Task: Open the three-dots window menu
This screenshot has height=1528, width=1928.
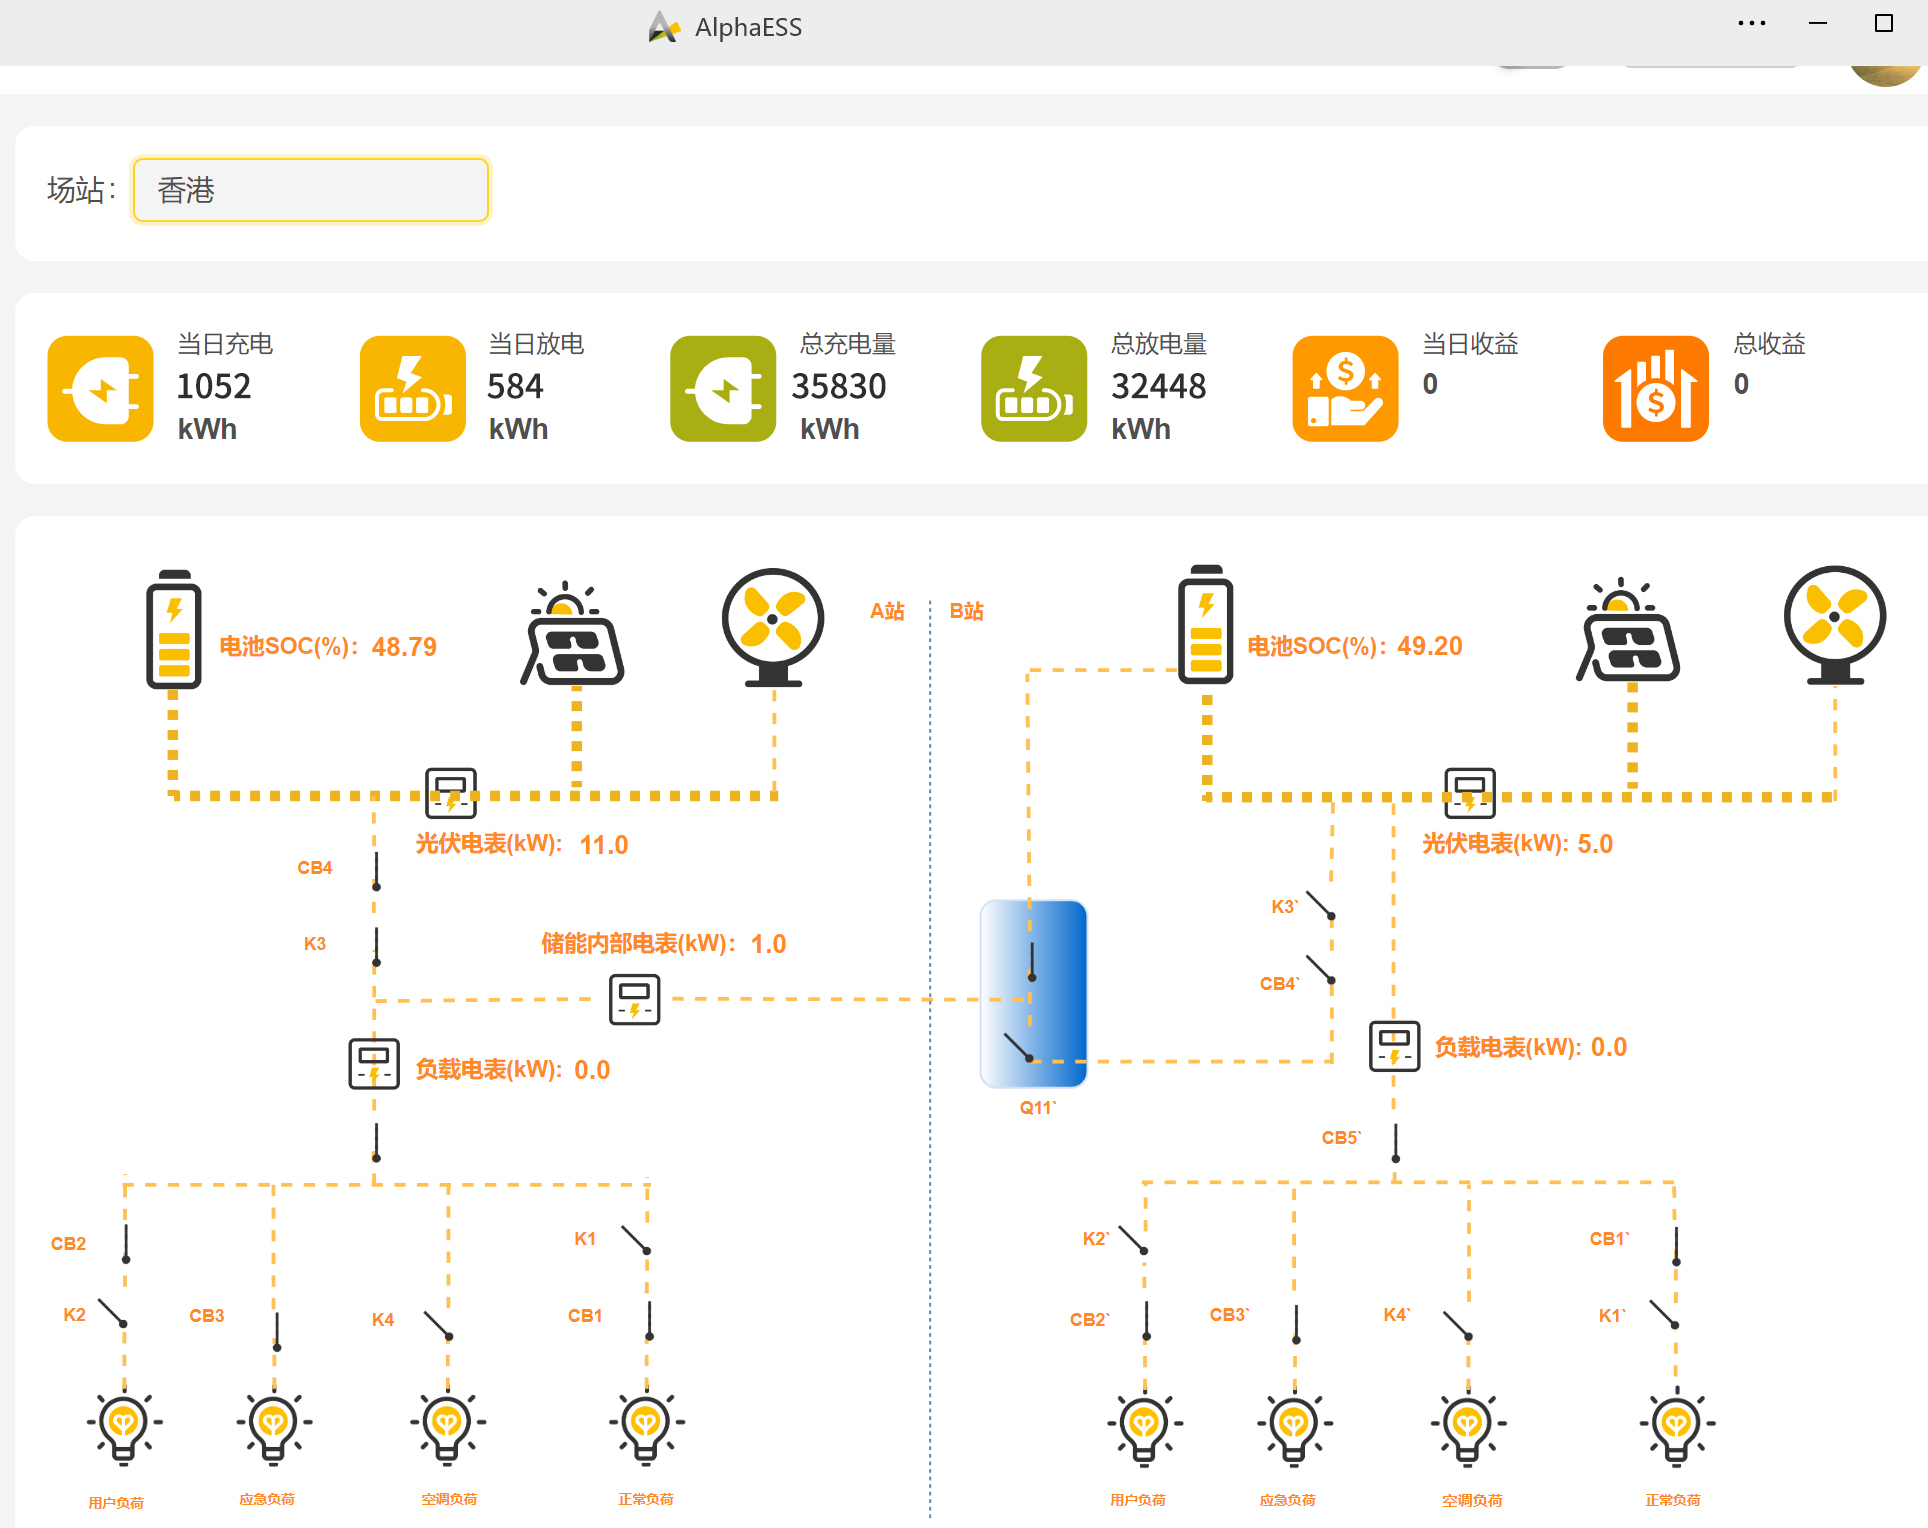Action: point(1751,24)
